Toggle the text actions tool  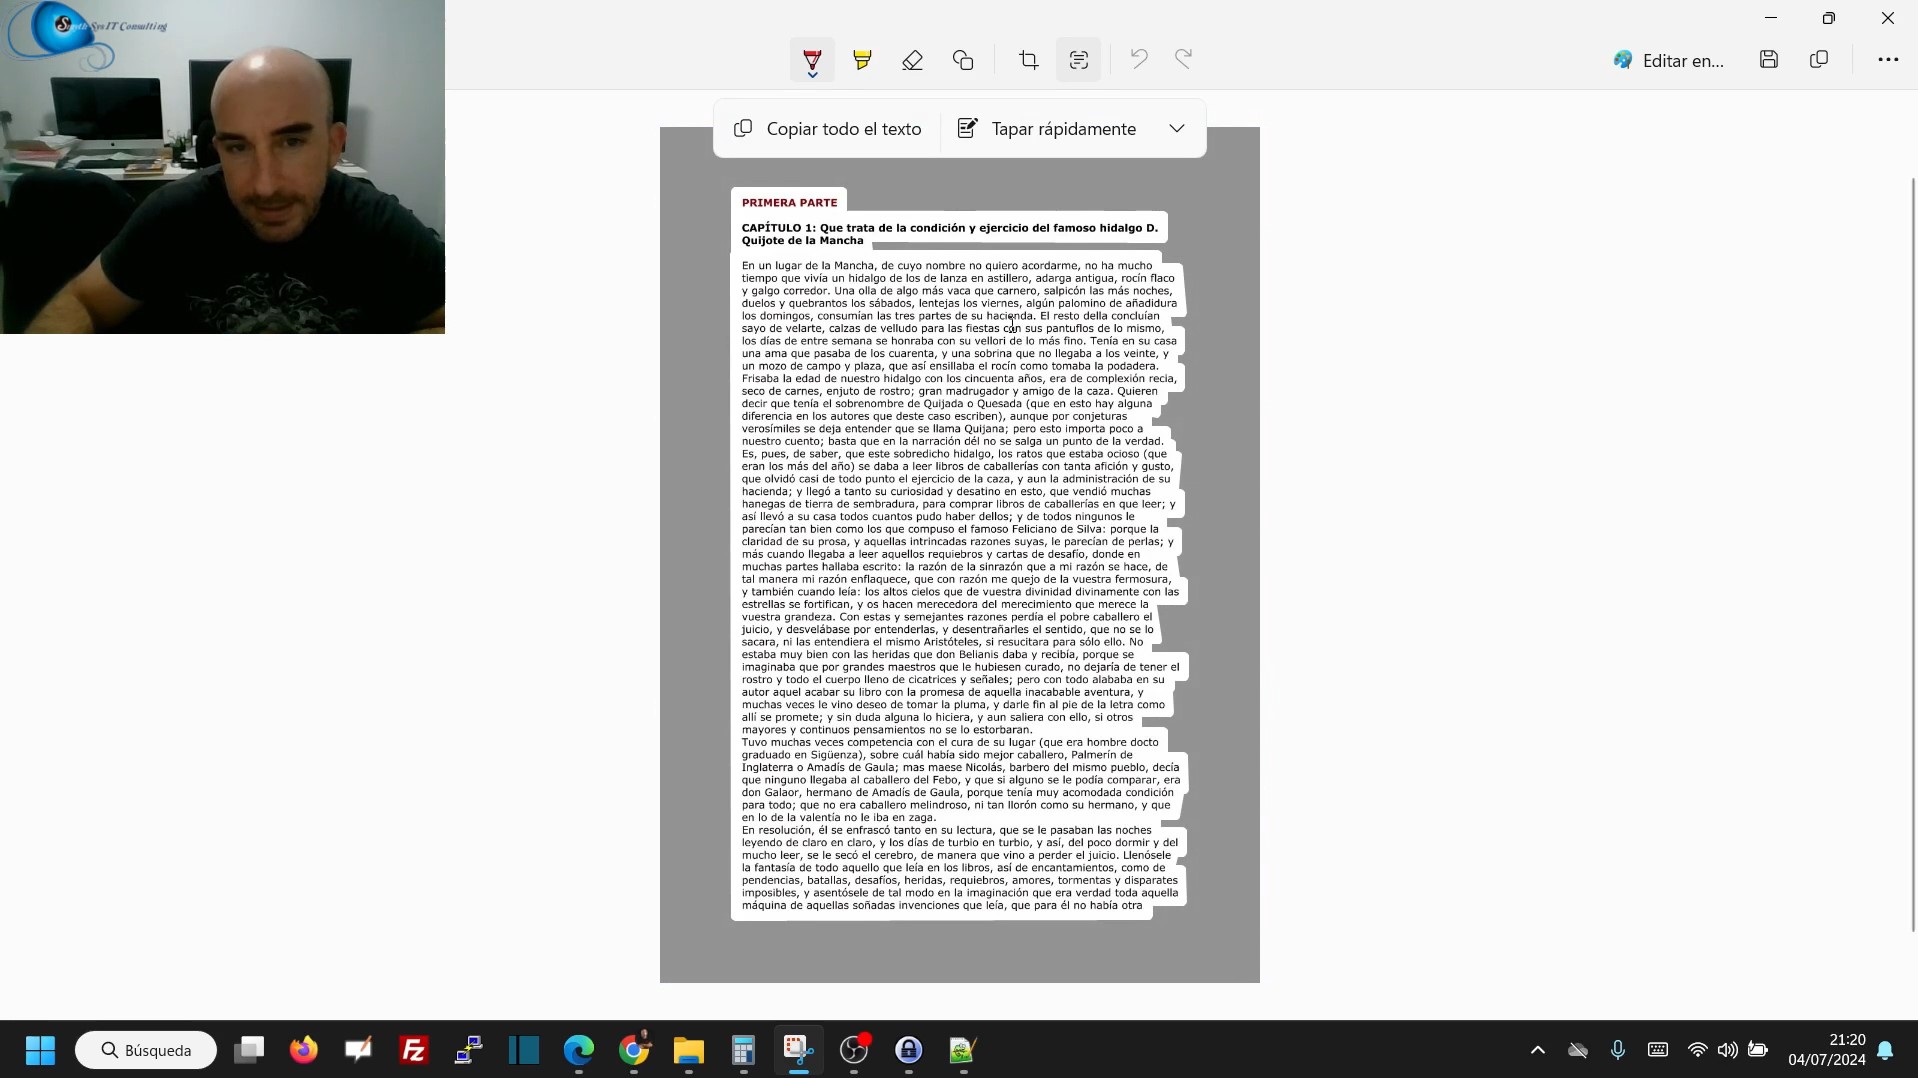click(x=1078, y=60)
